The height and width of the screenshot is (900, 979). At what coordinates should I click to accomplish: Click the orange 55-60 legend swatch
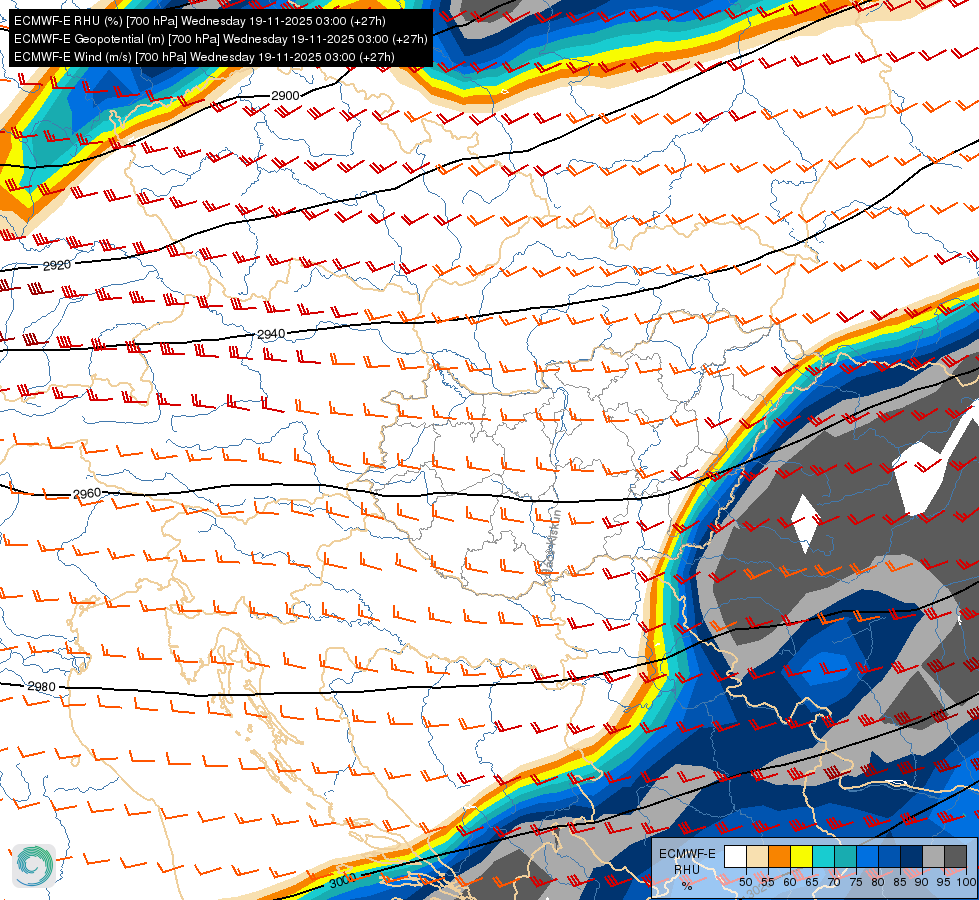(x=779, y=856)
